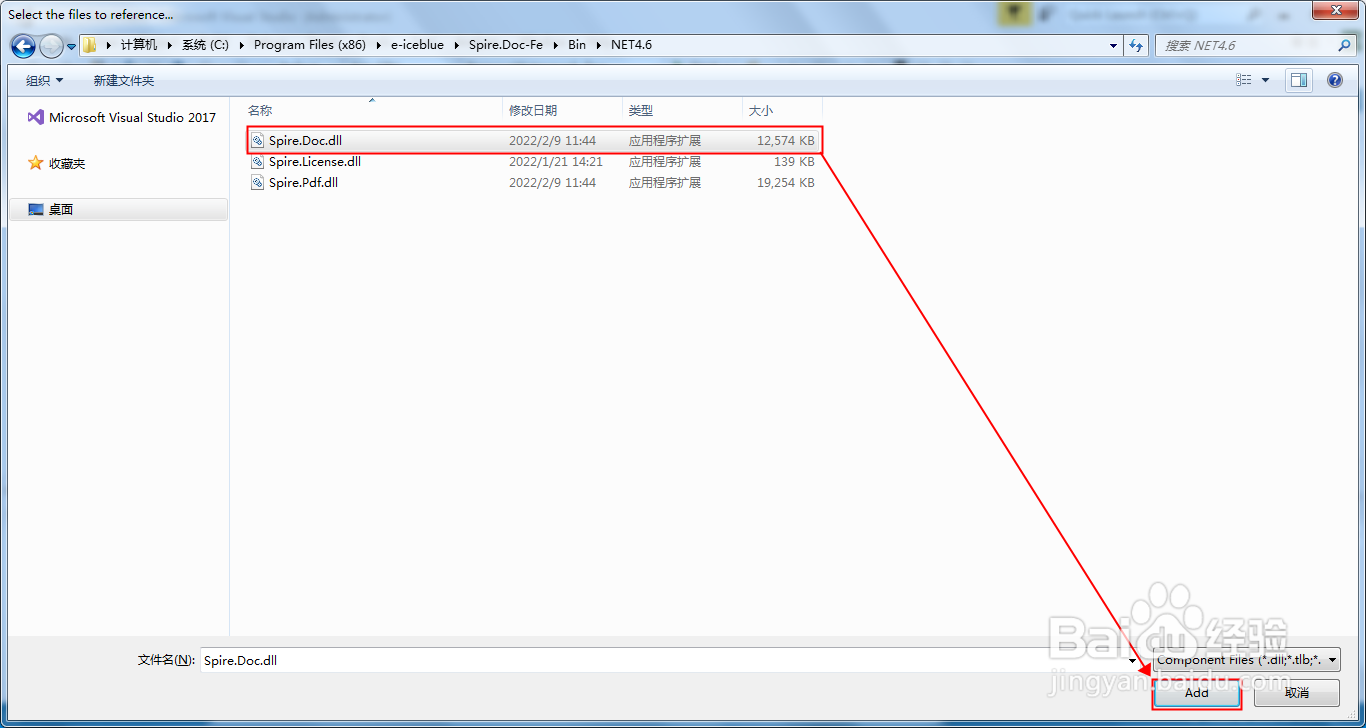Select Bin breadcrumb segment
Viewport: 1366px width, 728px height.
tap(577, 45)
